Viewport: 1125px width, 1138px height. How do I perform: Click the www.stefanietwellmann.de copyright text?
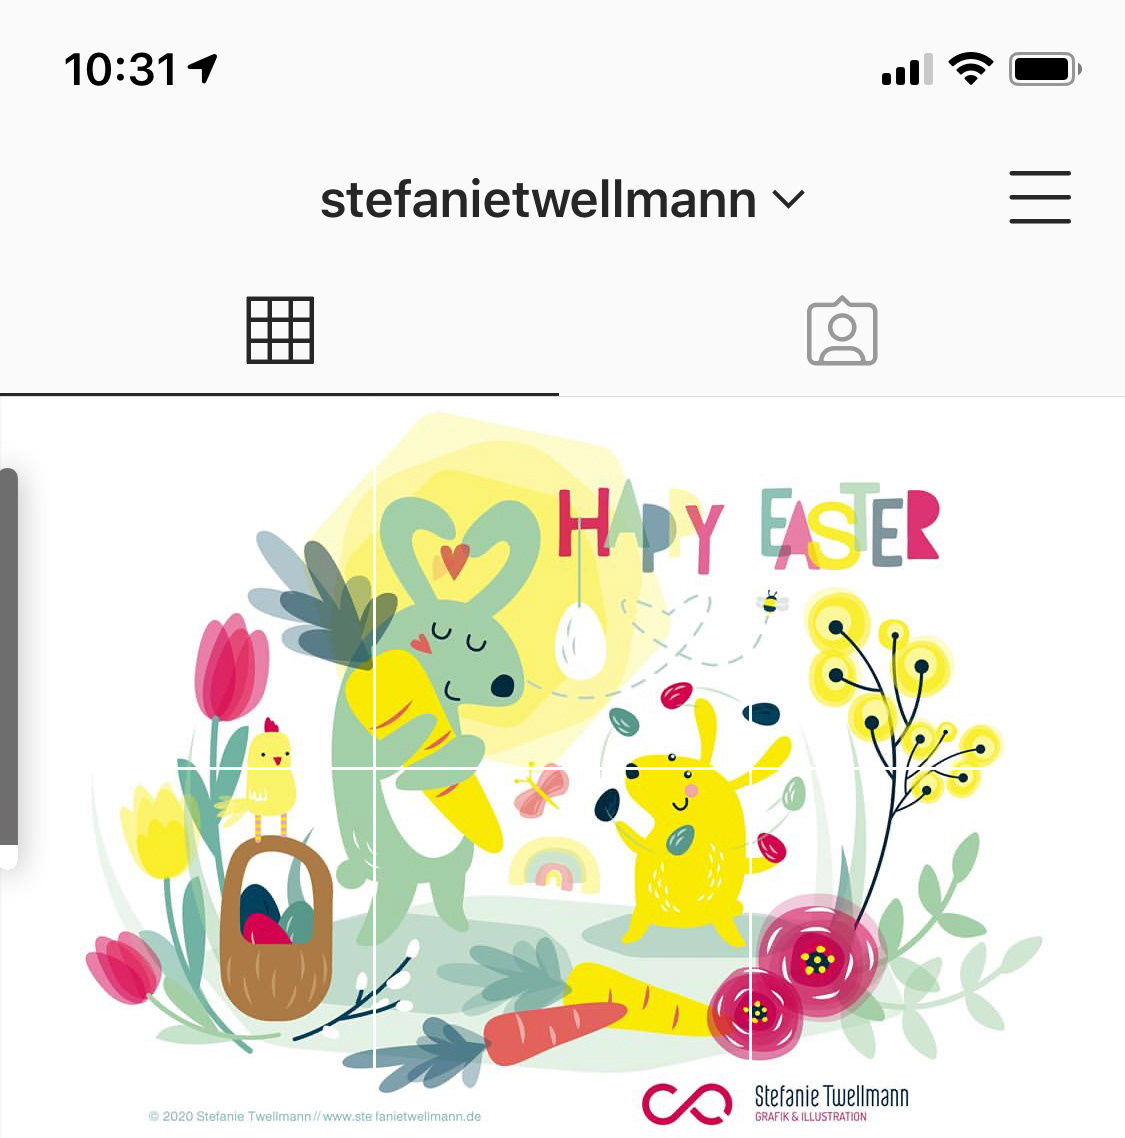[314, 1116]
